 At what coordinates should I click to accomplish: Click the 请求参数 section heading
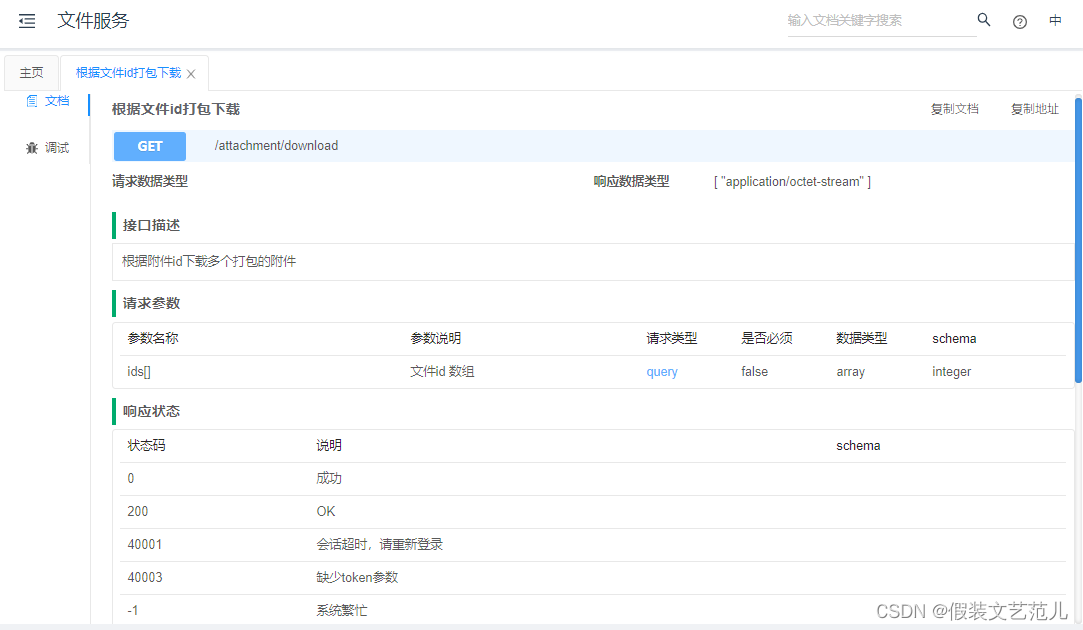pyautogui.click(x=151, y=303)
